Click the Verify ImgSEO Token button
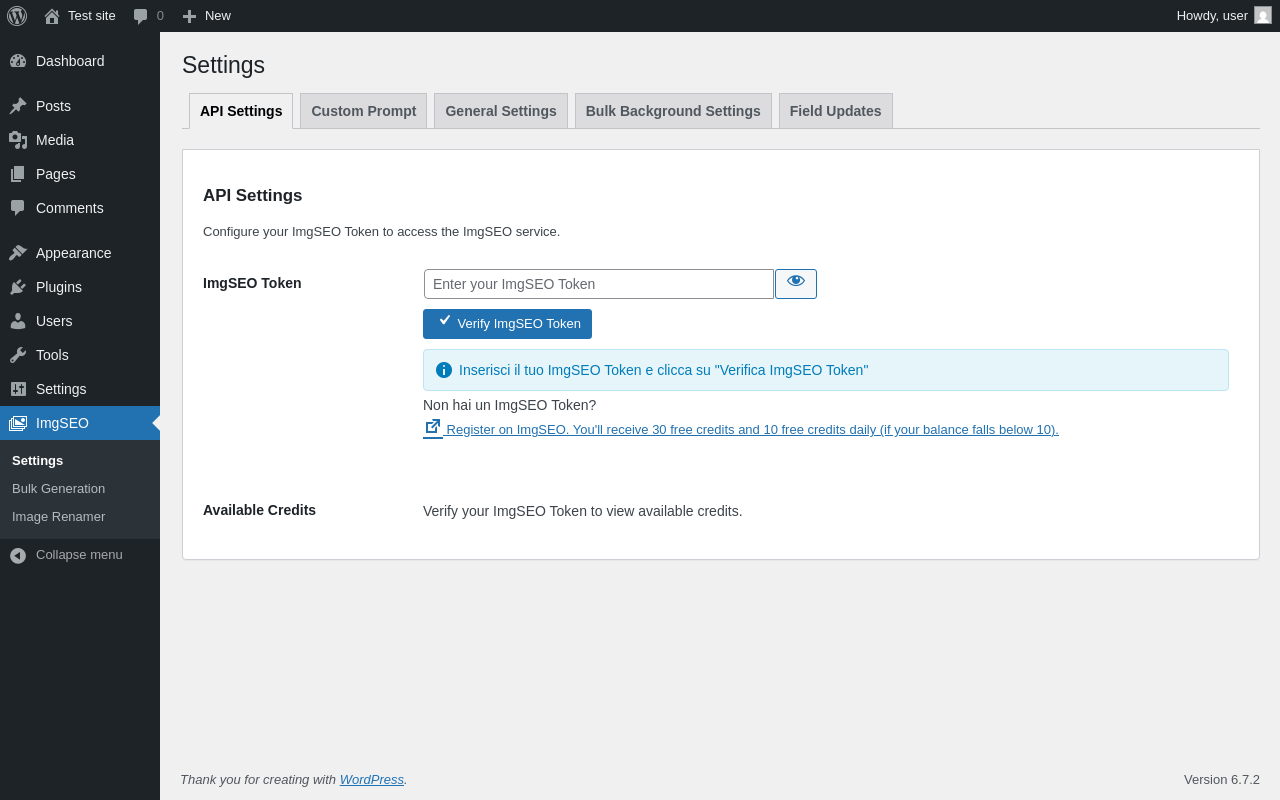This screenshot has height=800, width=1280. point(507,324)
